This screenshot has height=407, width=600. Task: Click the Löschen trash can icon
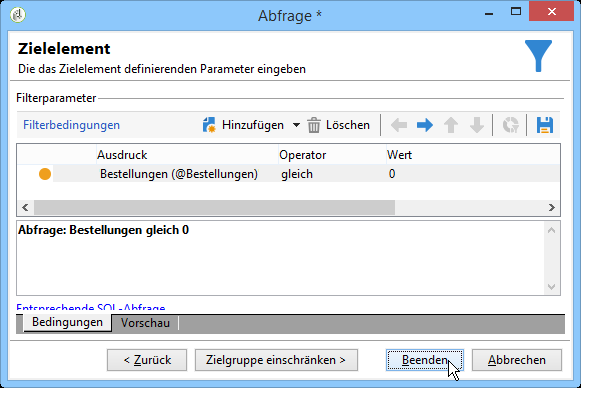[x=314, y=125]
